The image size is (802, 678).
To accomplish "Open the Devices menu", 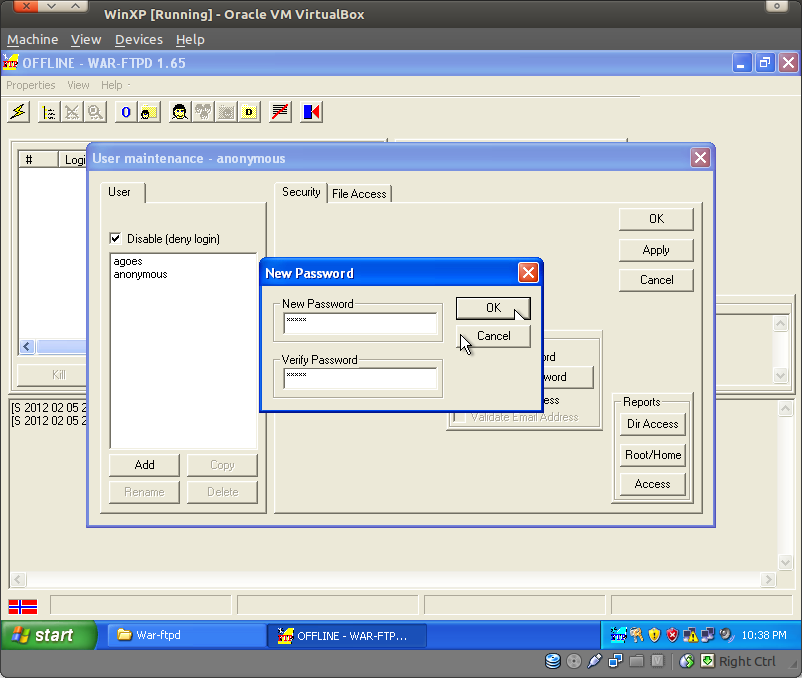I will [x=139, y=39].
